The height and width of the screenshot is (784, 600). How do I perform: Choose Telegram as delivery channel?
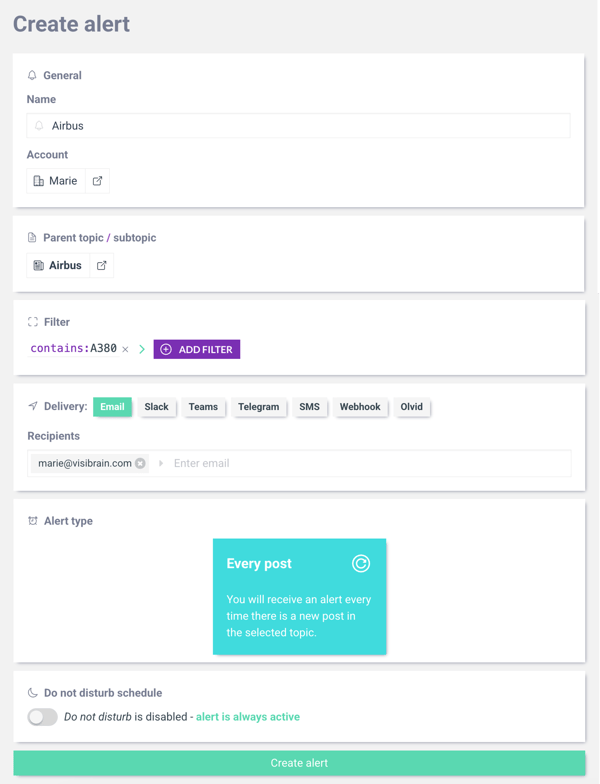[258, 407]
